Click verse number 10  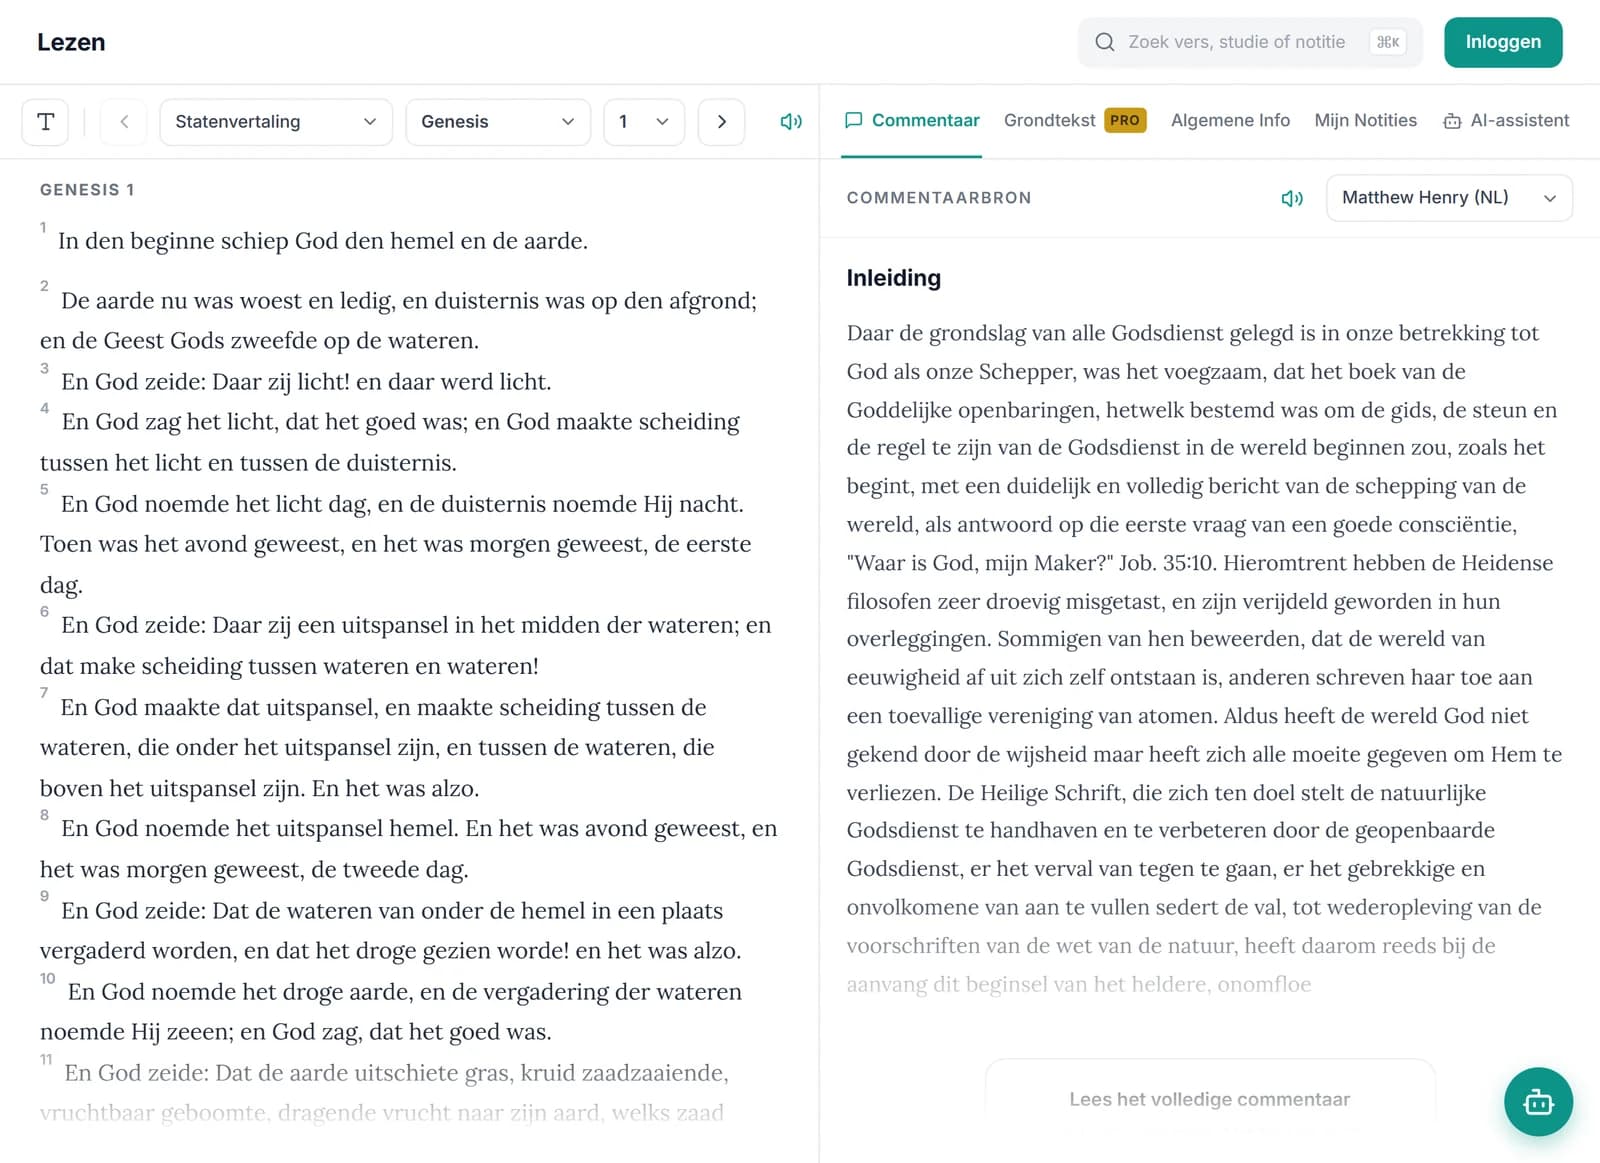48,978
